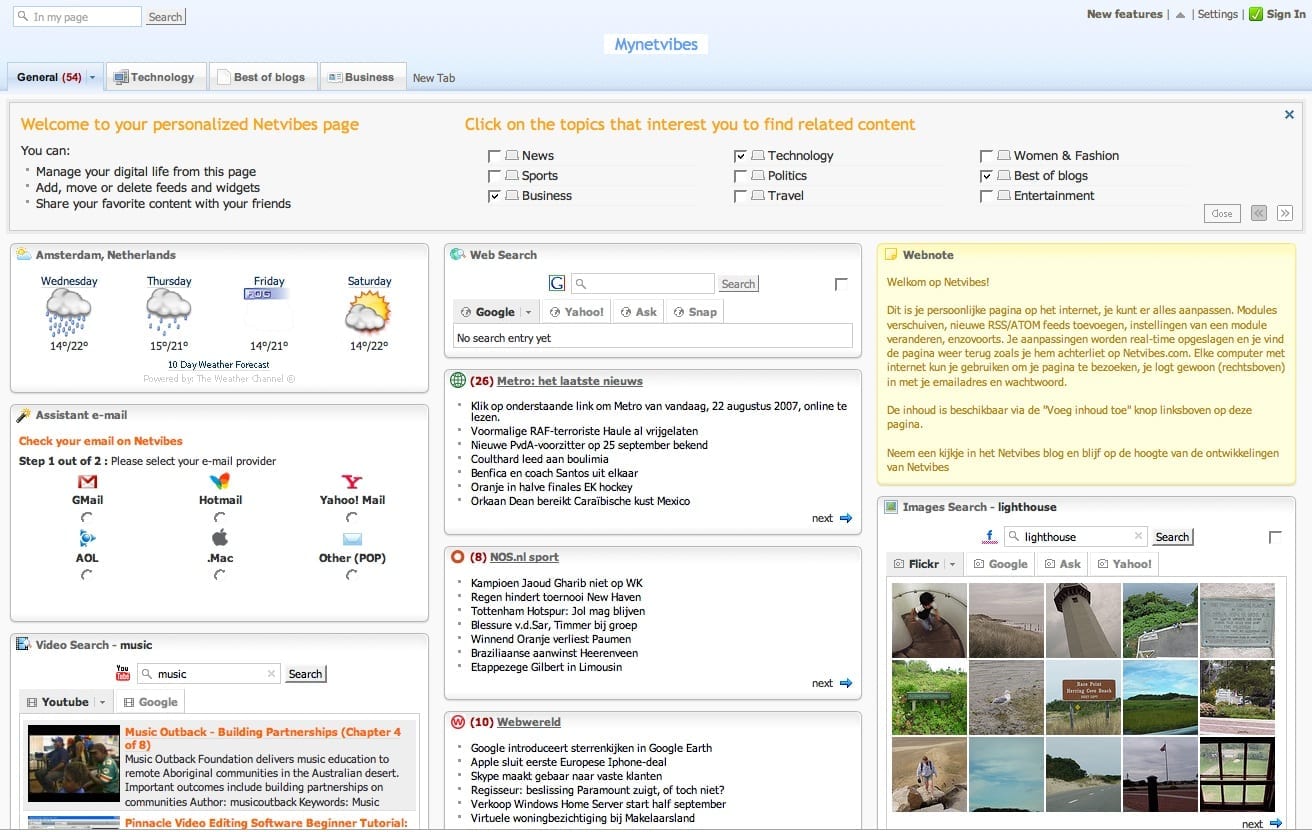Check the Travel topic checkbox
The height and width of the screenshot is (832, 1312).
(740, 196)
